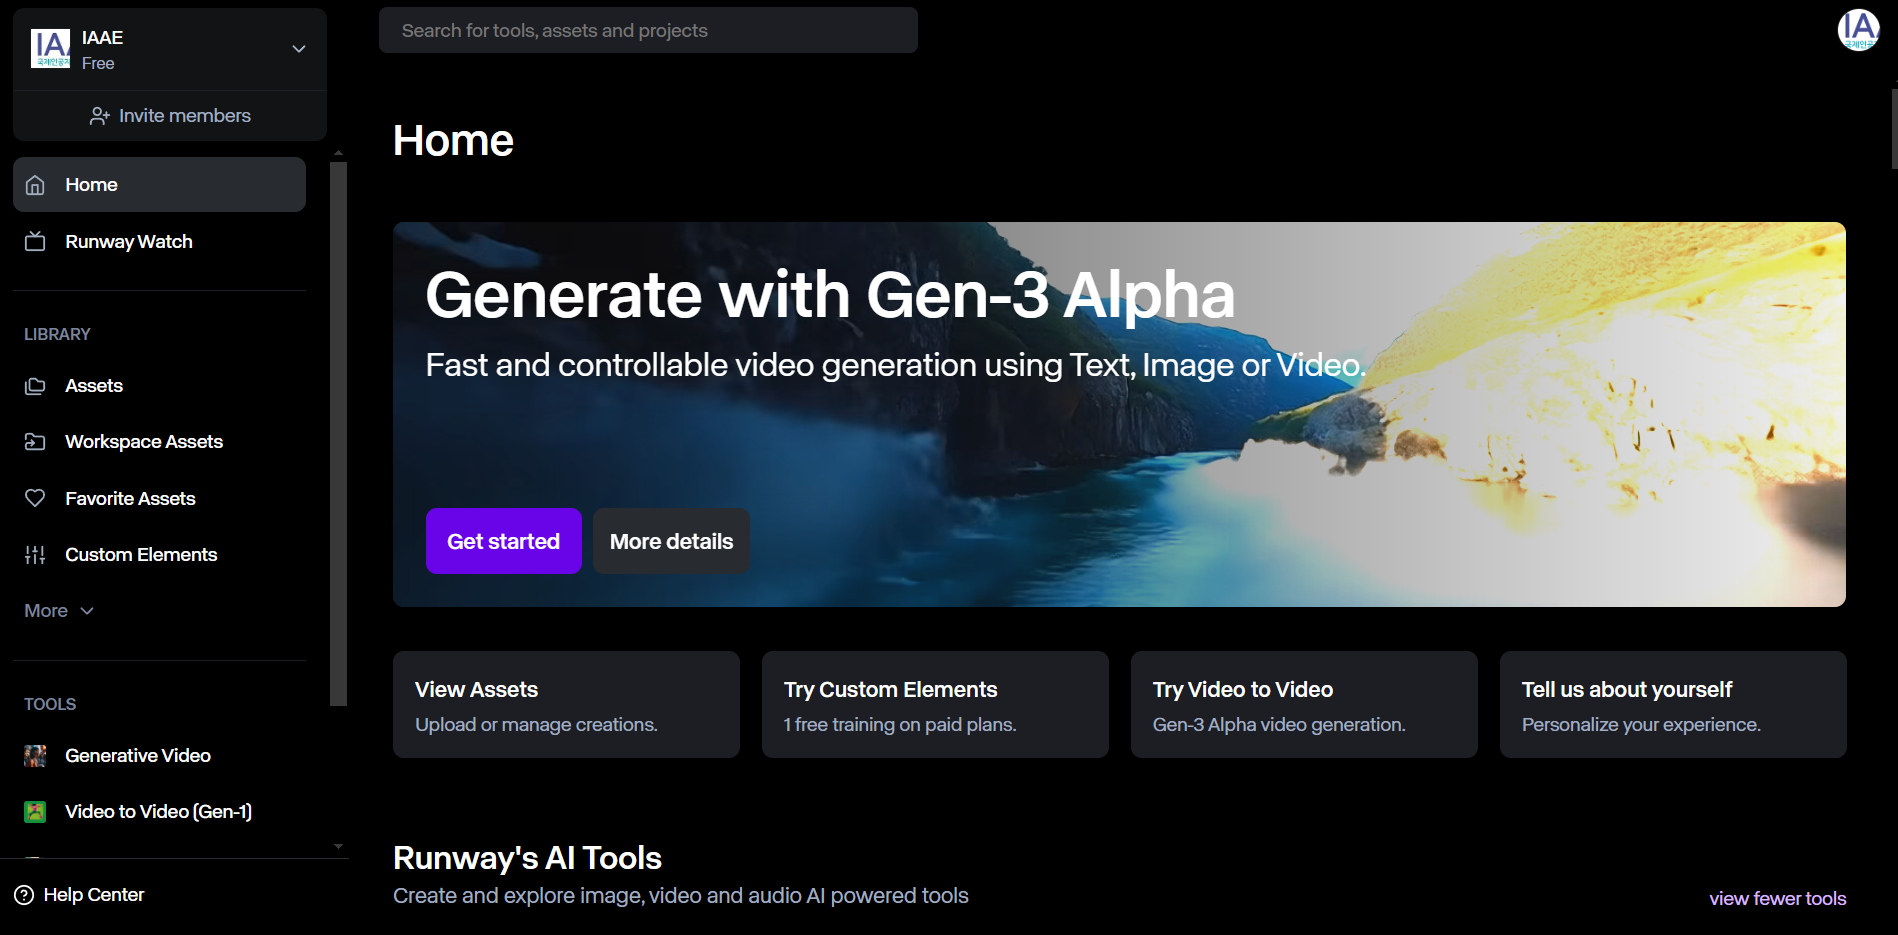The height and width of the screenshot is (935, 1898).
Task: Click the page scrollbar thumb at right edge
Action: coord(1894,128)
